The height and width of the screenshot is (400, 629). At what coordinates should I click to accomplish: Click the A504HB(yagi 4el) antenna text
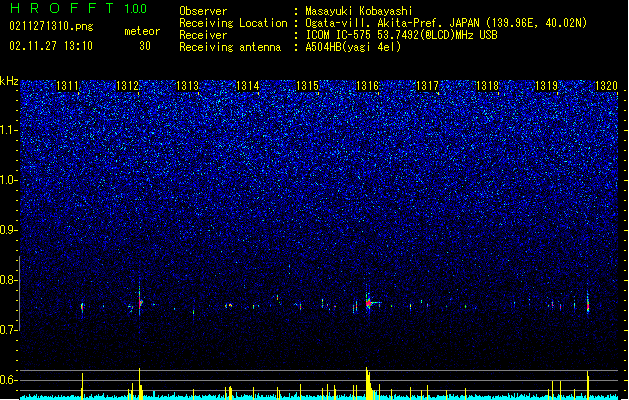point(353,47)
